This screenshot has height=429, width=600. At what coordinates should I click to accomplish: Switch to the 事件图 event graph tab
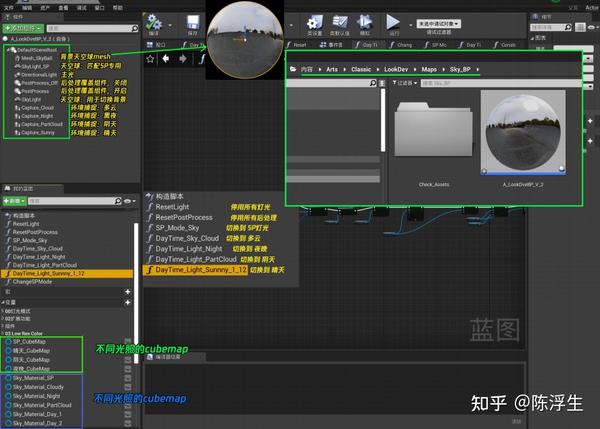point(331,45)
